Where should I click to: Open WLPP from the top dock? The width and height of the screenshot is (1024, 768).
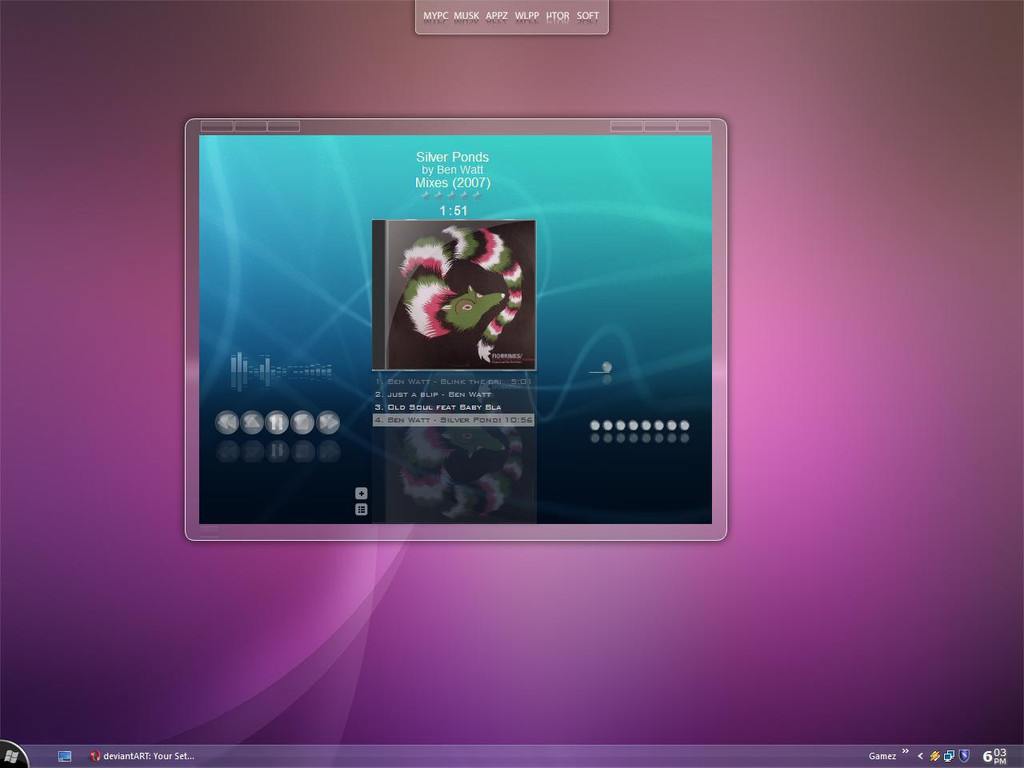click(x=527, y=16)
